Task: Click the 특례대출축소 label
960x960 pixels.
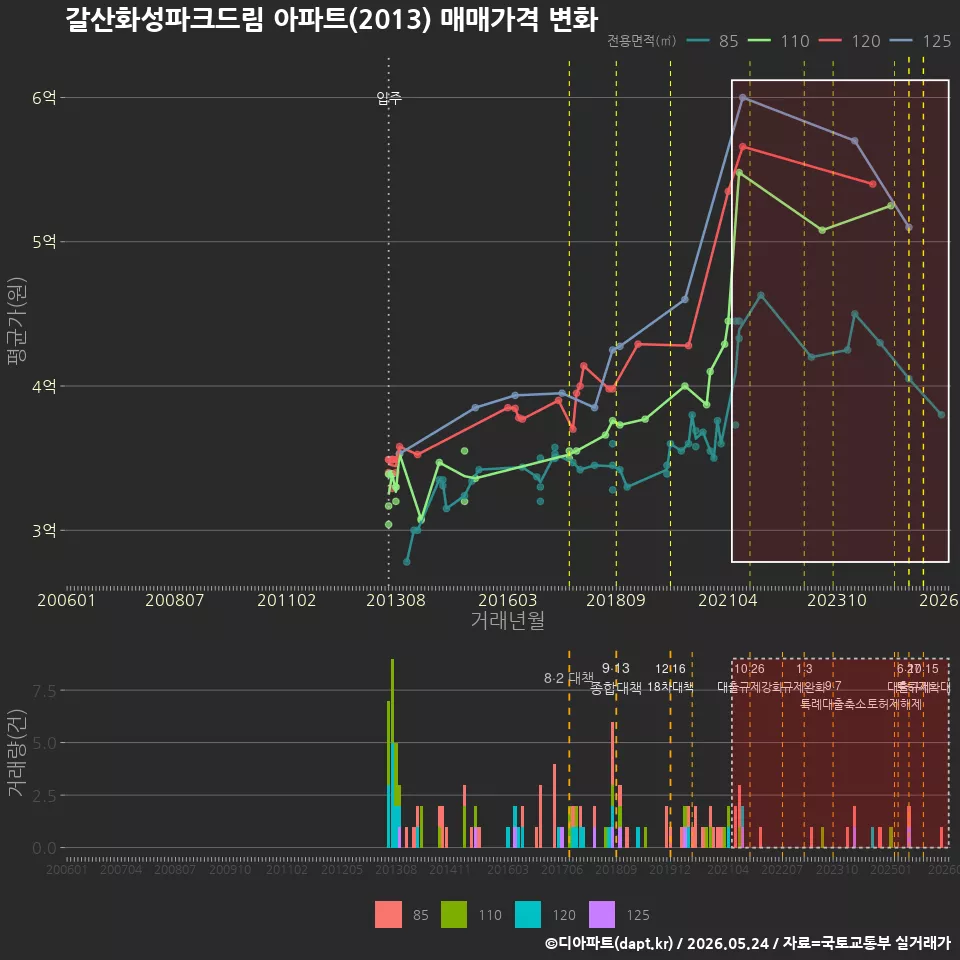Action: click(x=833, y=704)
